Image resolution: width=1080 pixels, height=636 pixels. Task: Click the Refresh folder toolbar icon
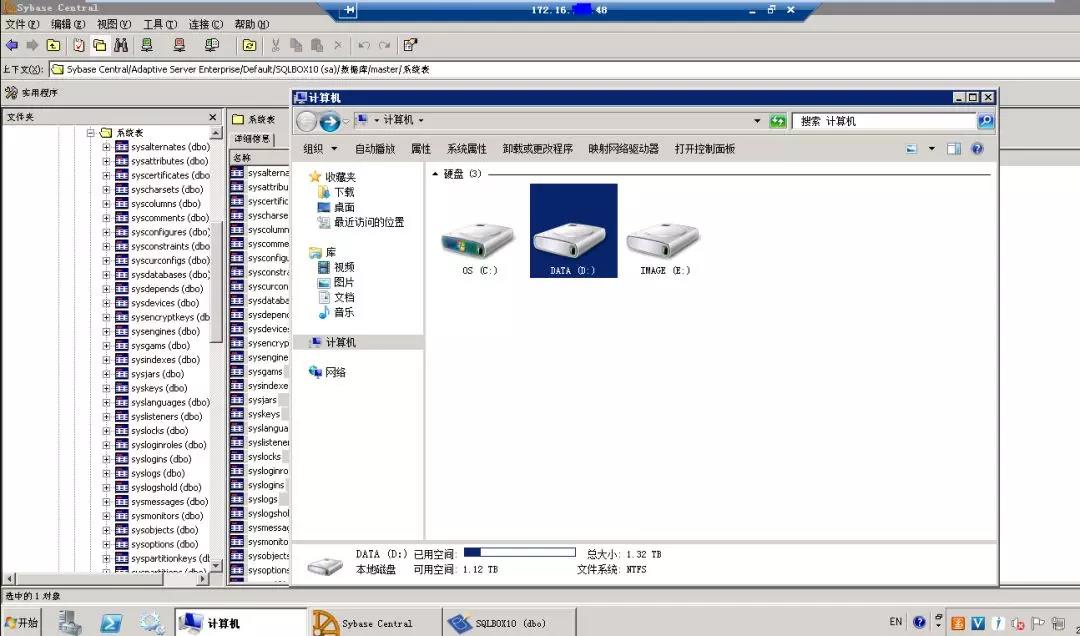(249, 45)
